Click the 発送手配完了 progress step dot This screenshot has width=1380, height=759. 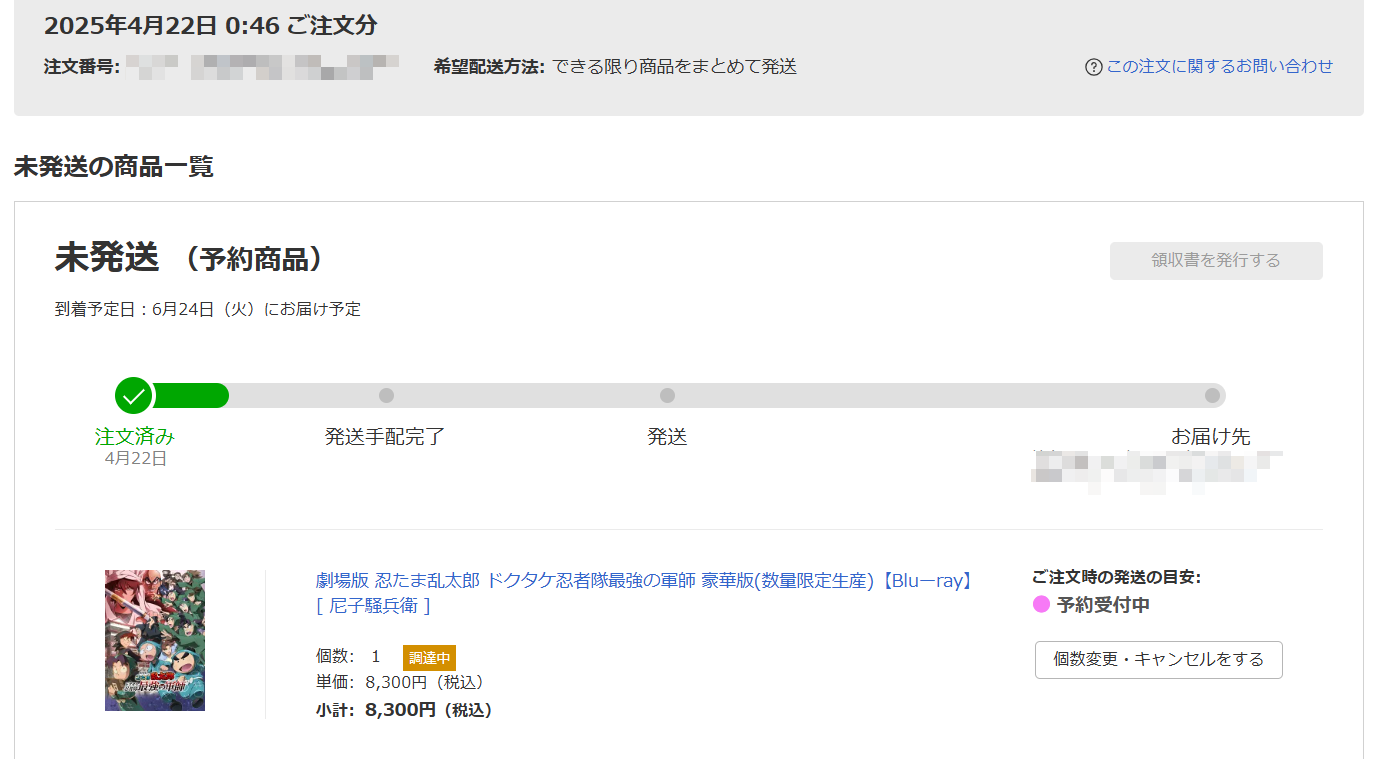point(386,396)
